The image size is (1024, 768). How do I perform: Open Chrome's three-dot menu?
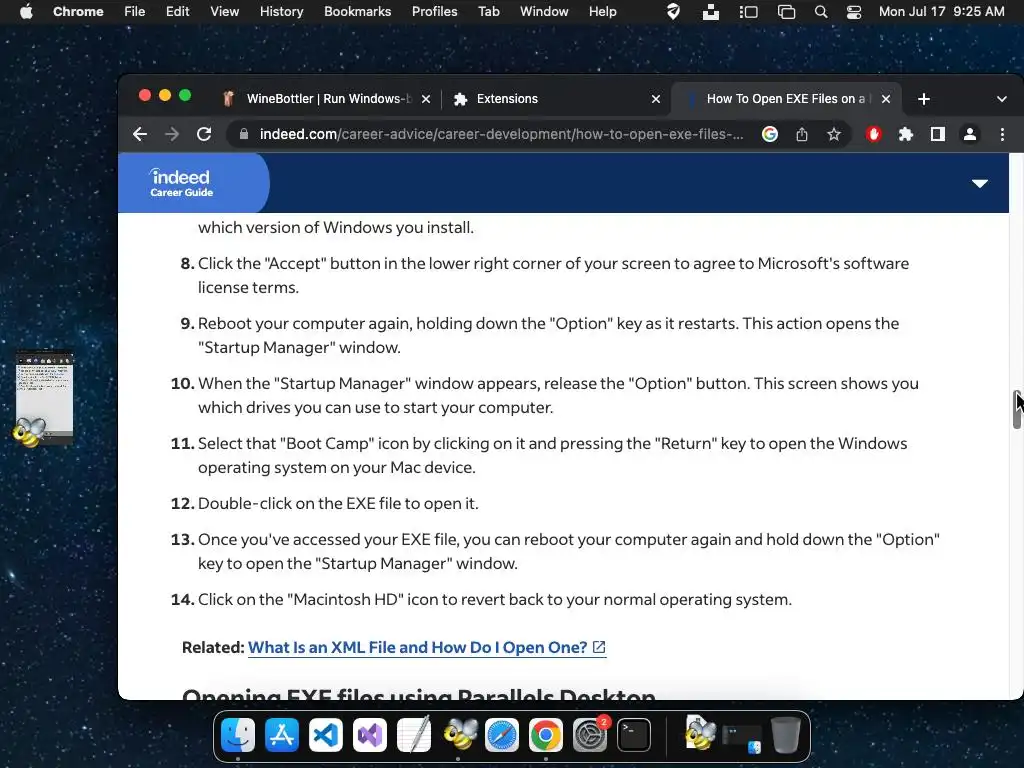pos(1002,135)
